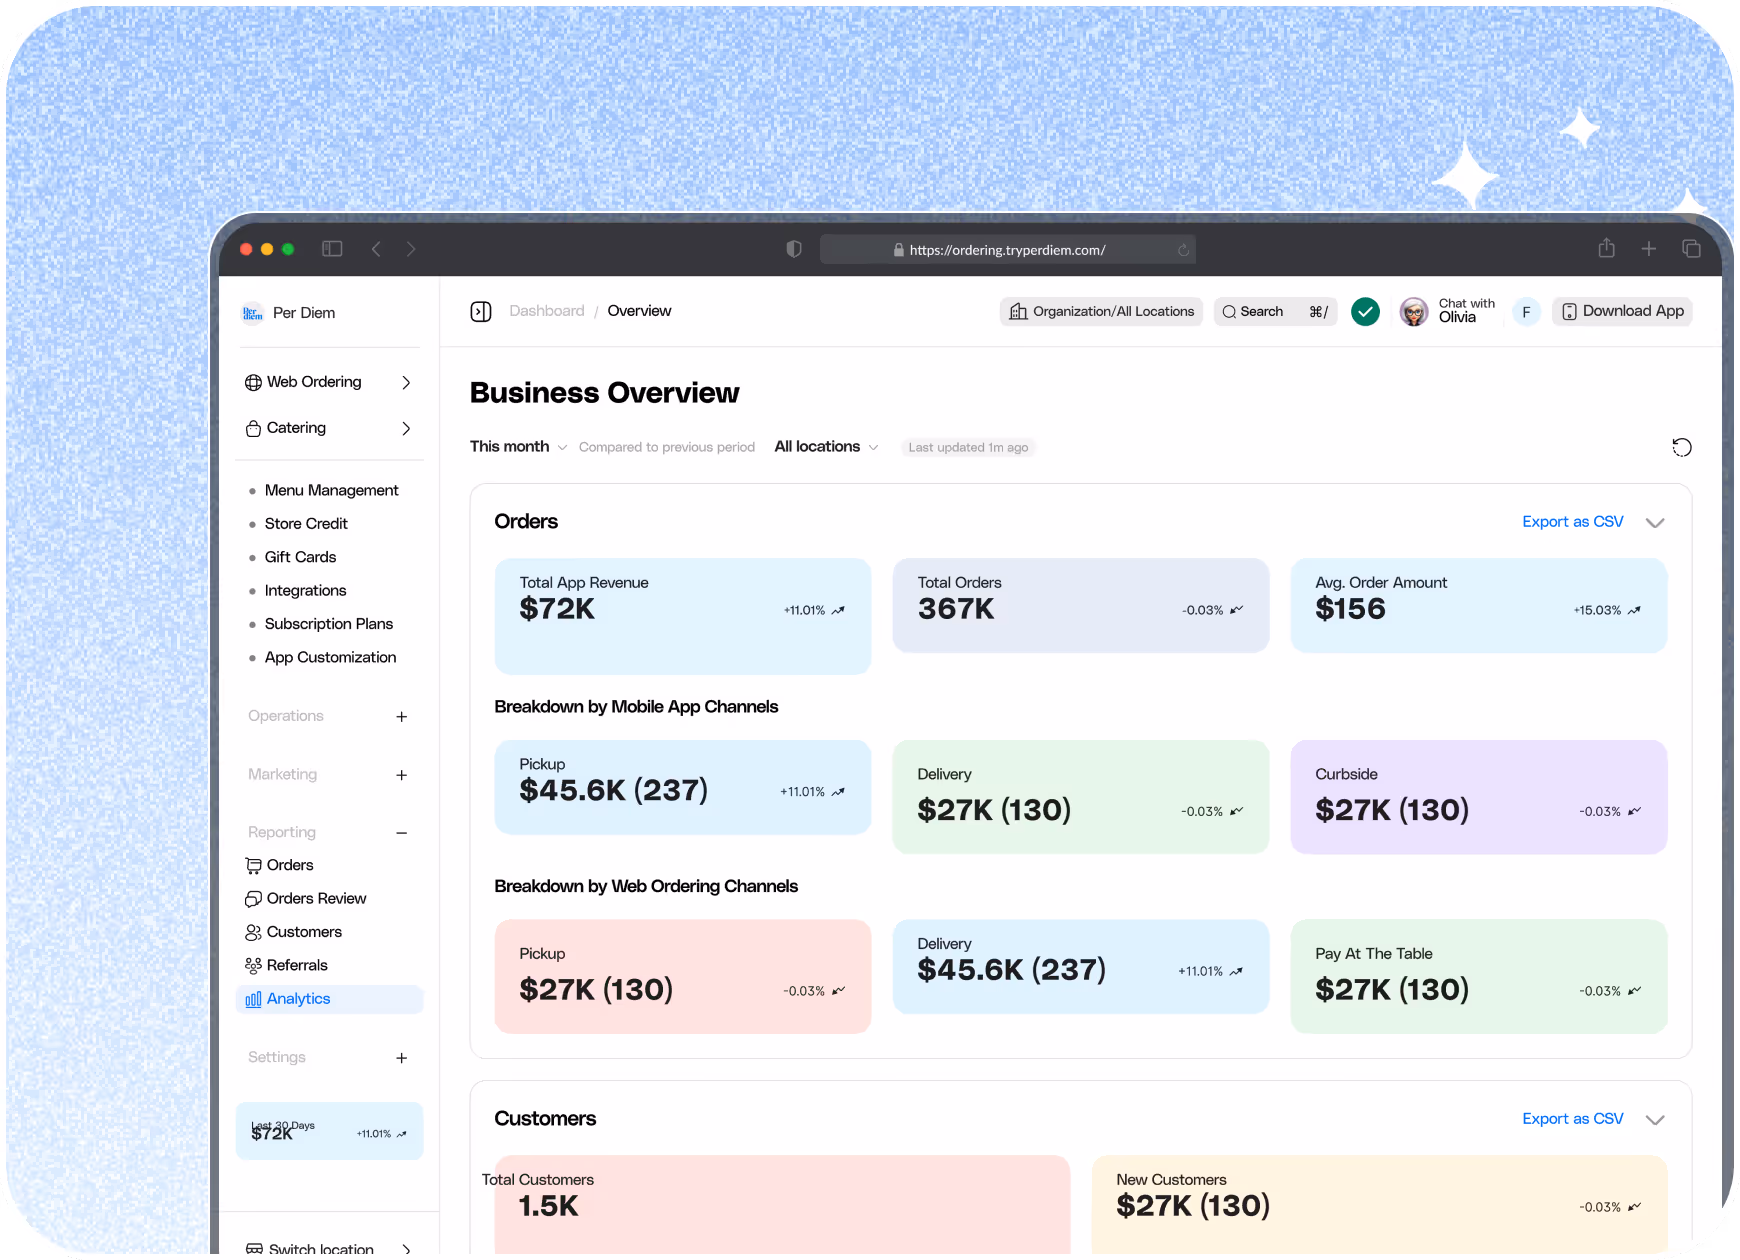Collapse the Orders card chevron
1740x1260 pixels.
[x=1655, y=523]
